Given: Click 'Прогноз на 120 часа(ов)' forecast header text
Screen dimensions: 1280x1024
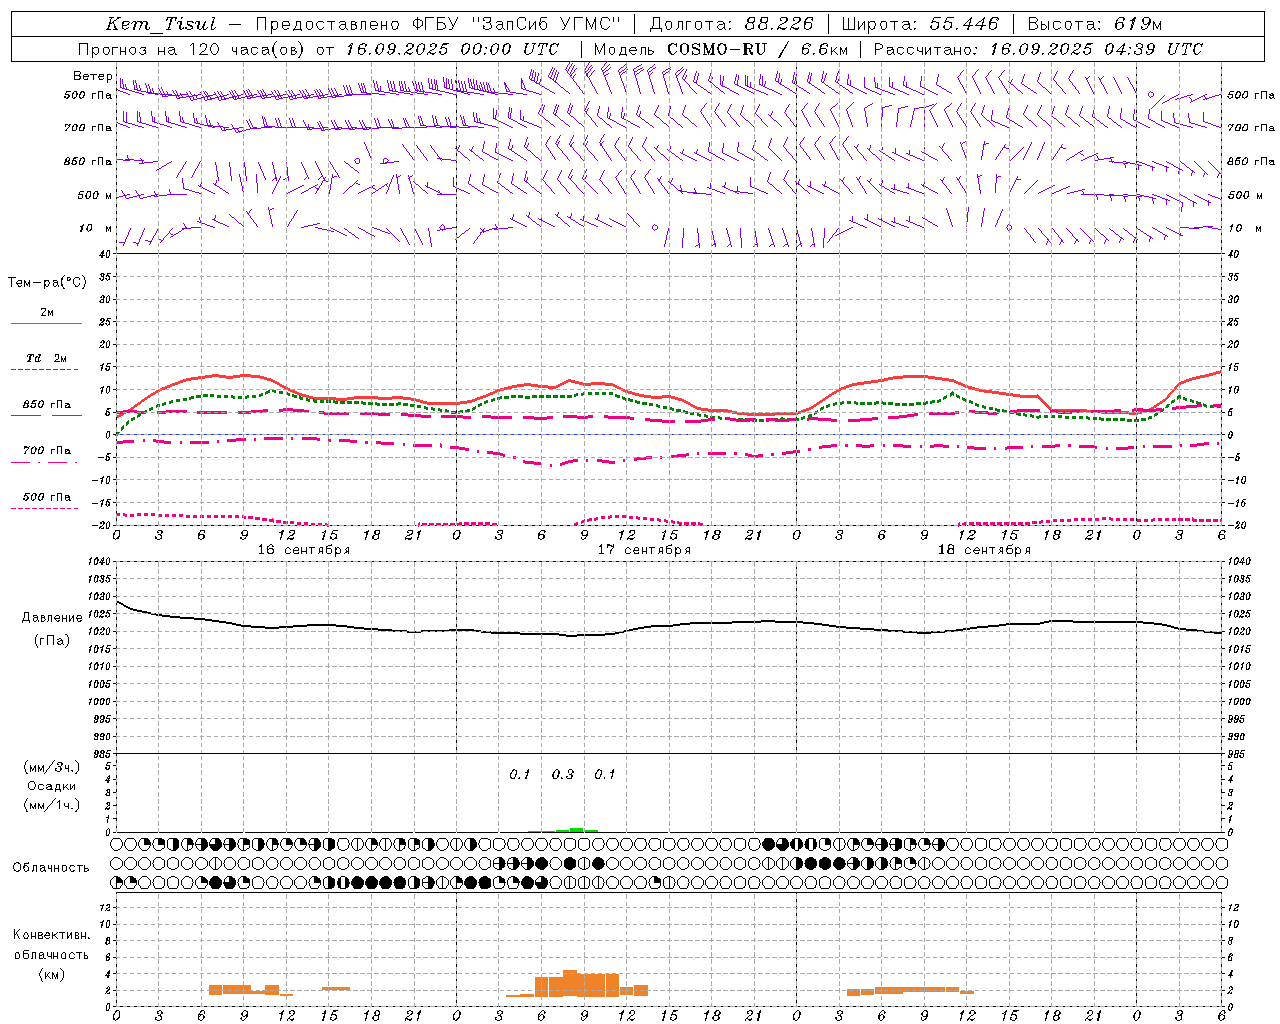Looking at the screenshot, I should click(192, 49).
